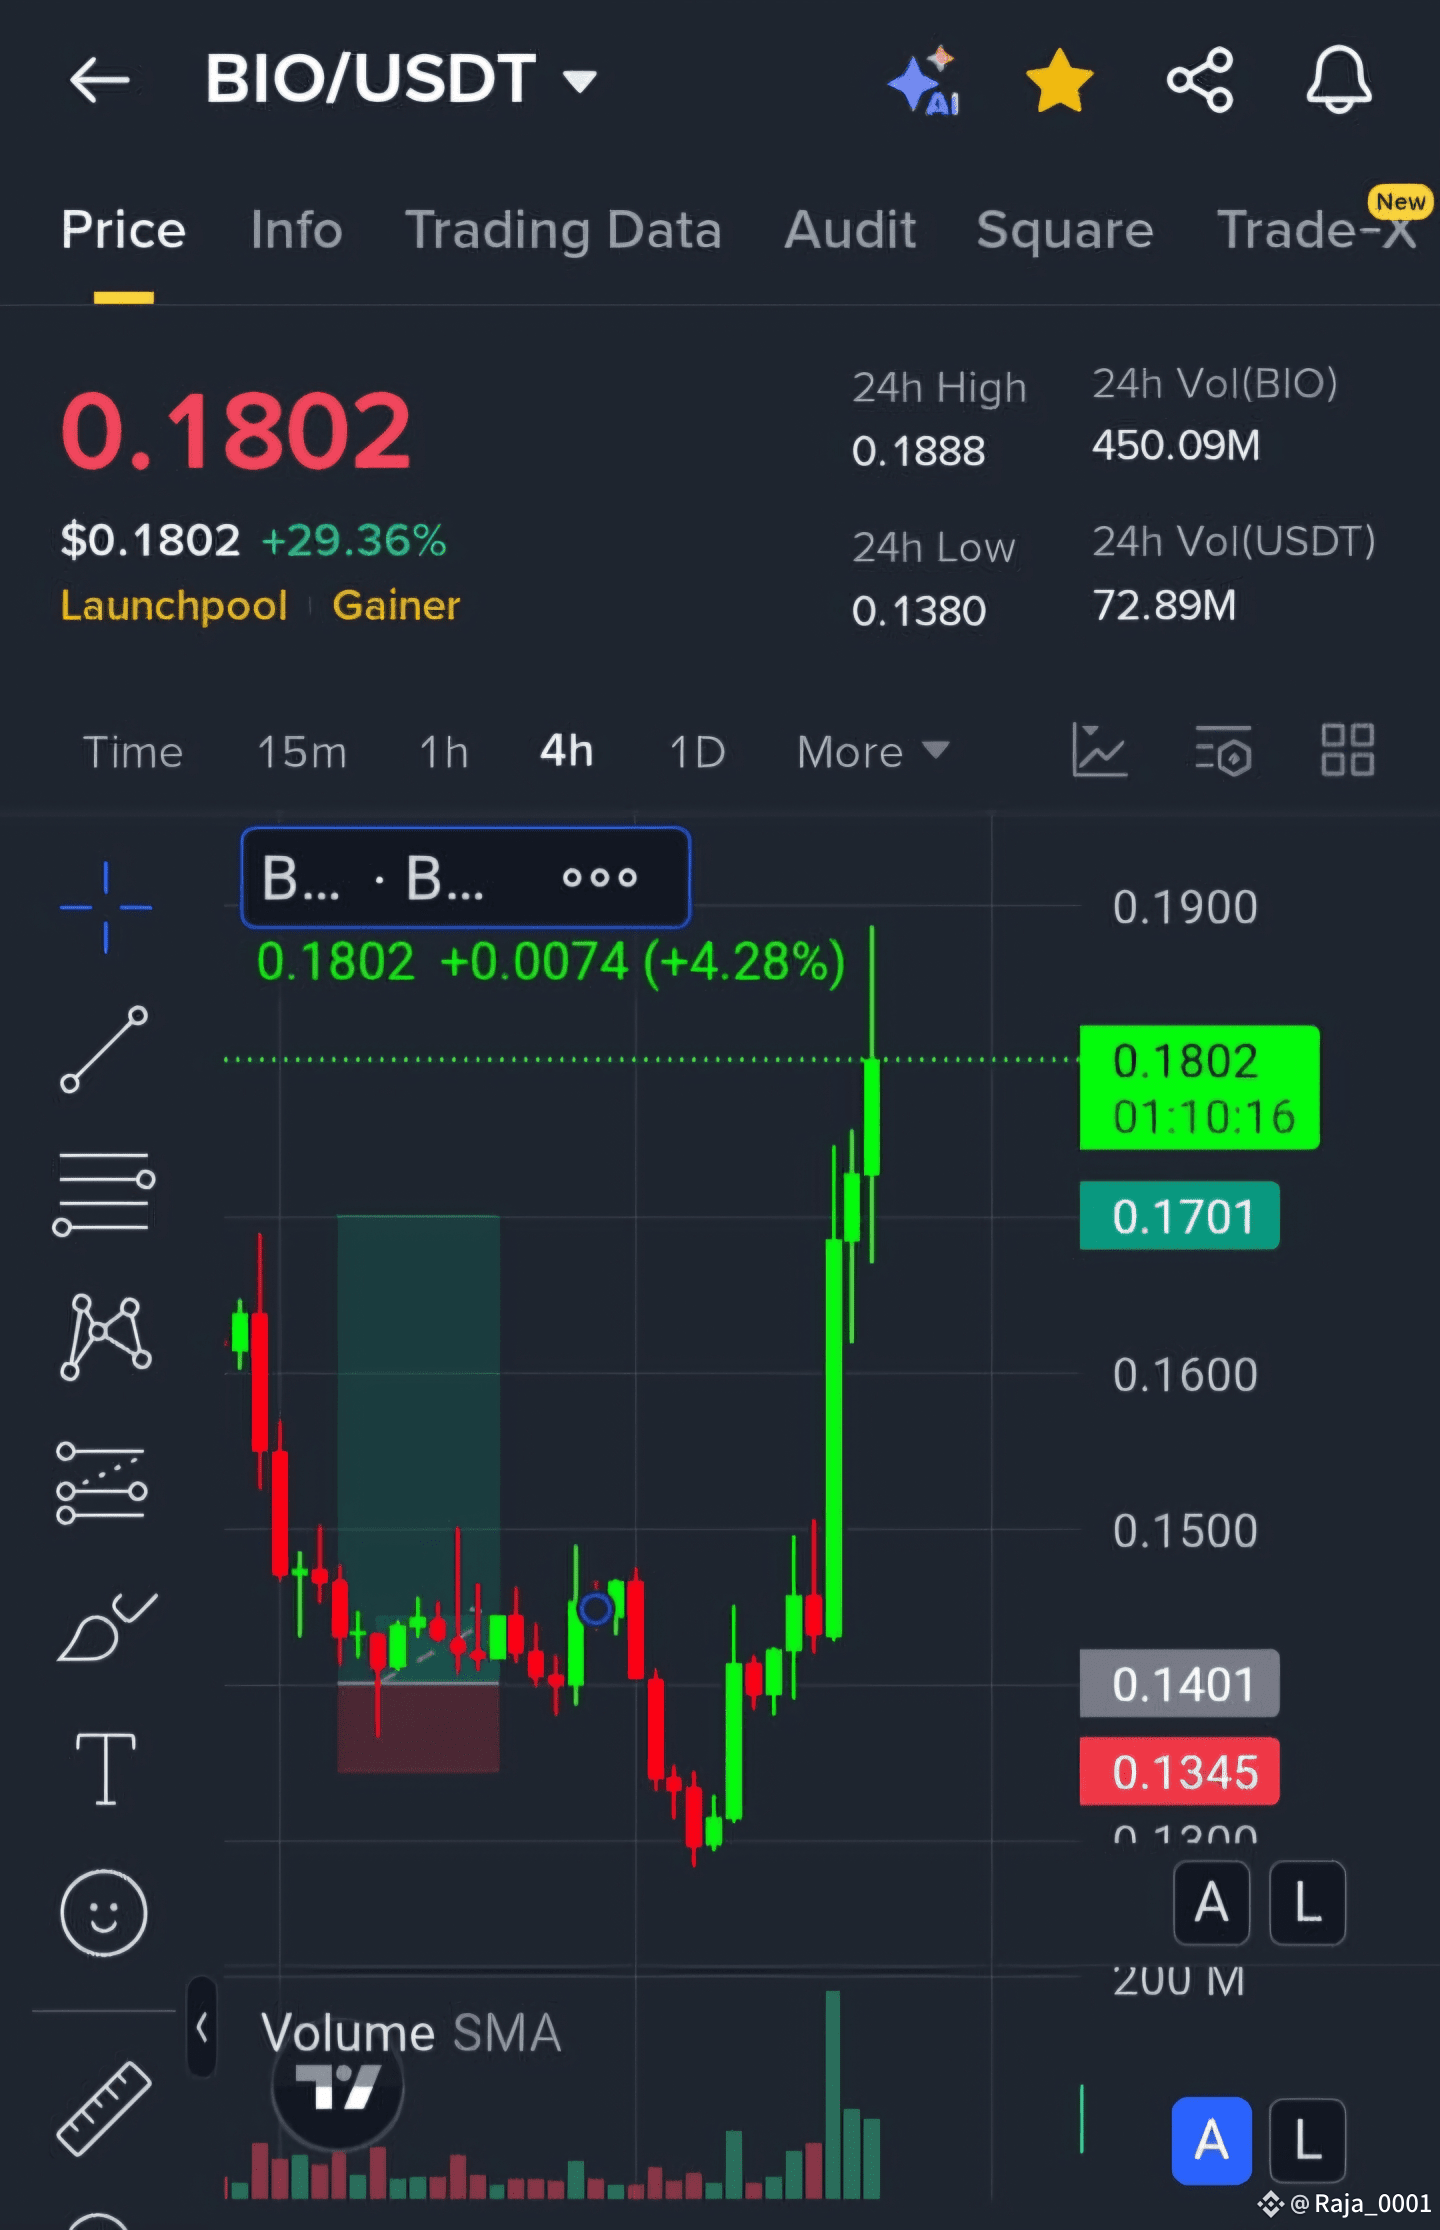Screen dimensions: 1440x2230
Task: Select the XABCD pattern tool
Action: [105, 1337]
